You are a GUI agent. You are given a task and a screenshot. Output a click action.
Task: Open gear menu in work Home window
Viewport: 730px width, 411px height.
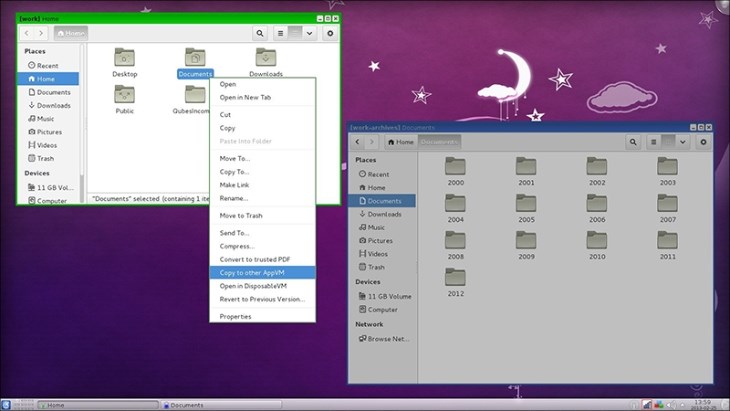click(x=330, y=34)
